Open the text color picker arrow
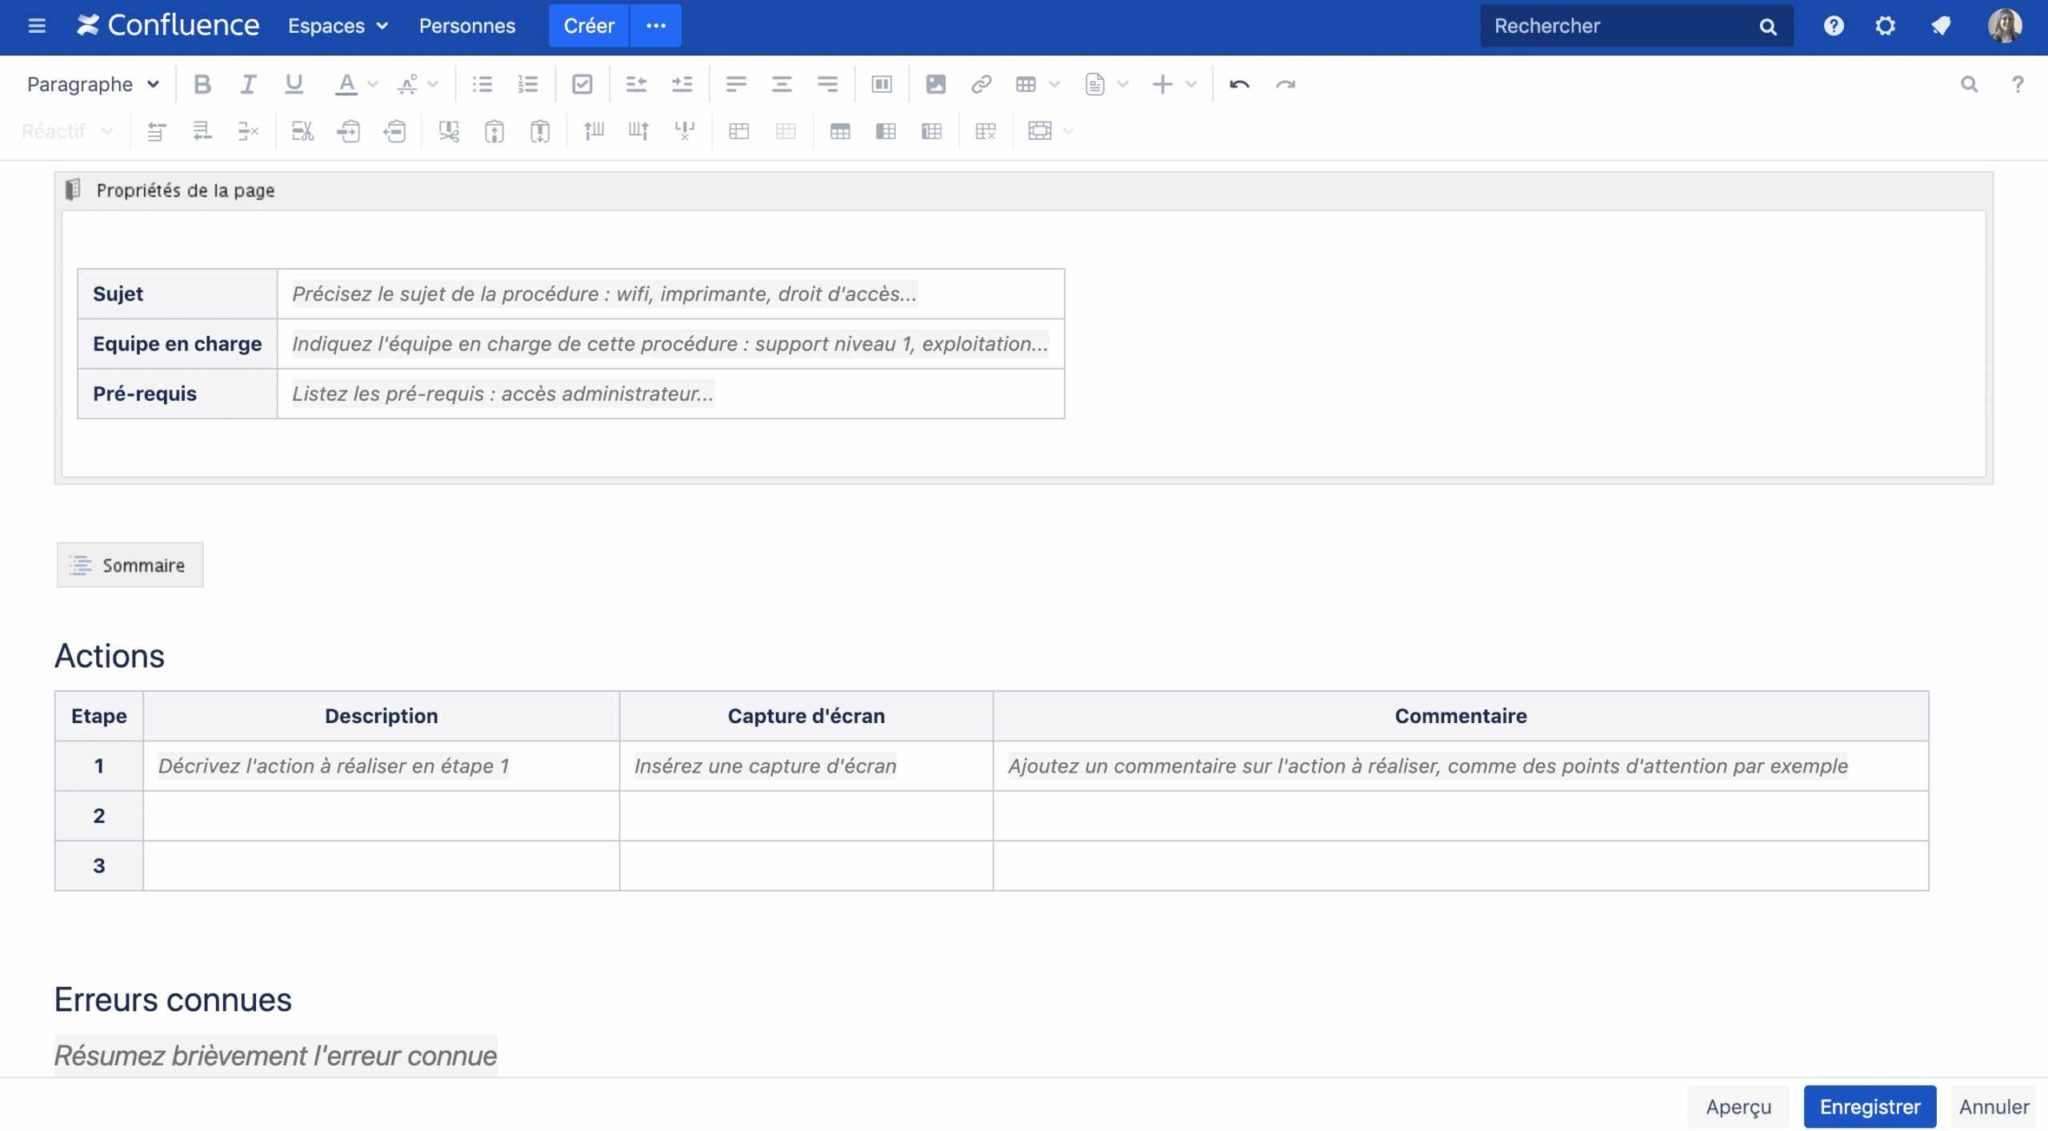 [x=372, y=84]
